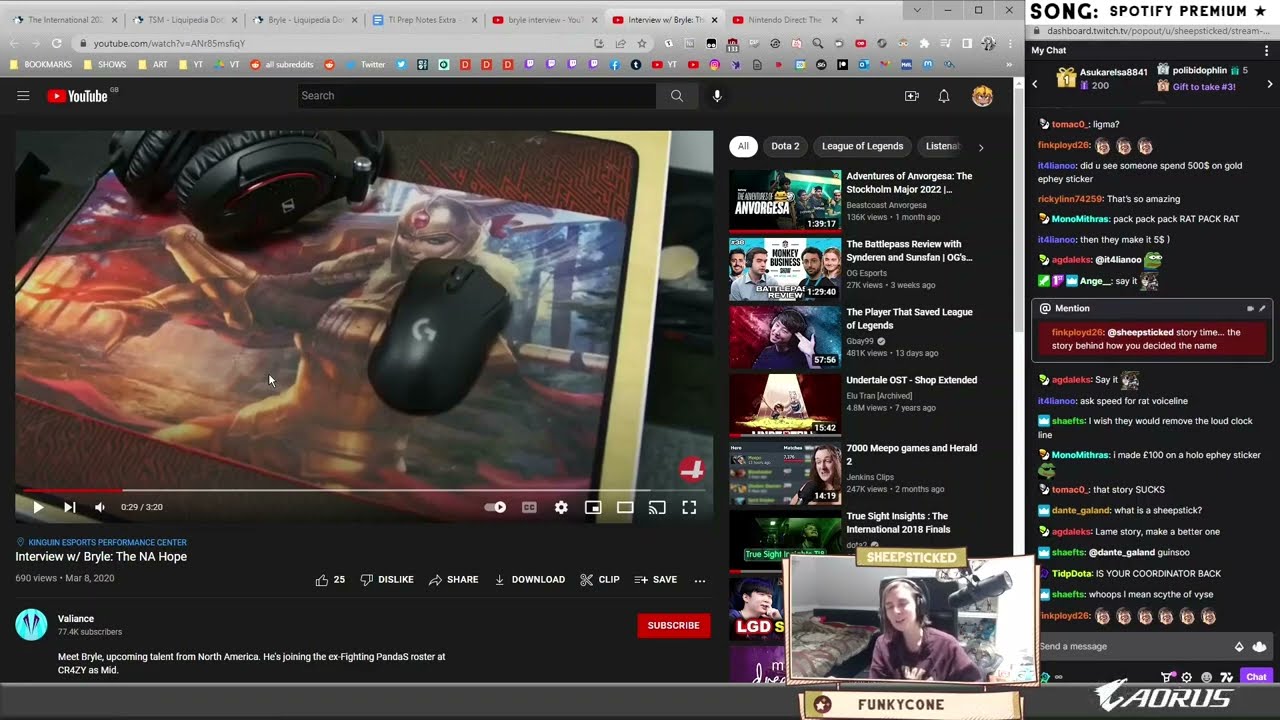The width and height of the screenshot is (1280, 720).
Task: Open the YouTube hamburger guide menu
Action: point(23,96)
